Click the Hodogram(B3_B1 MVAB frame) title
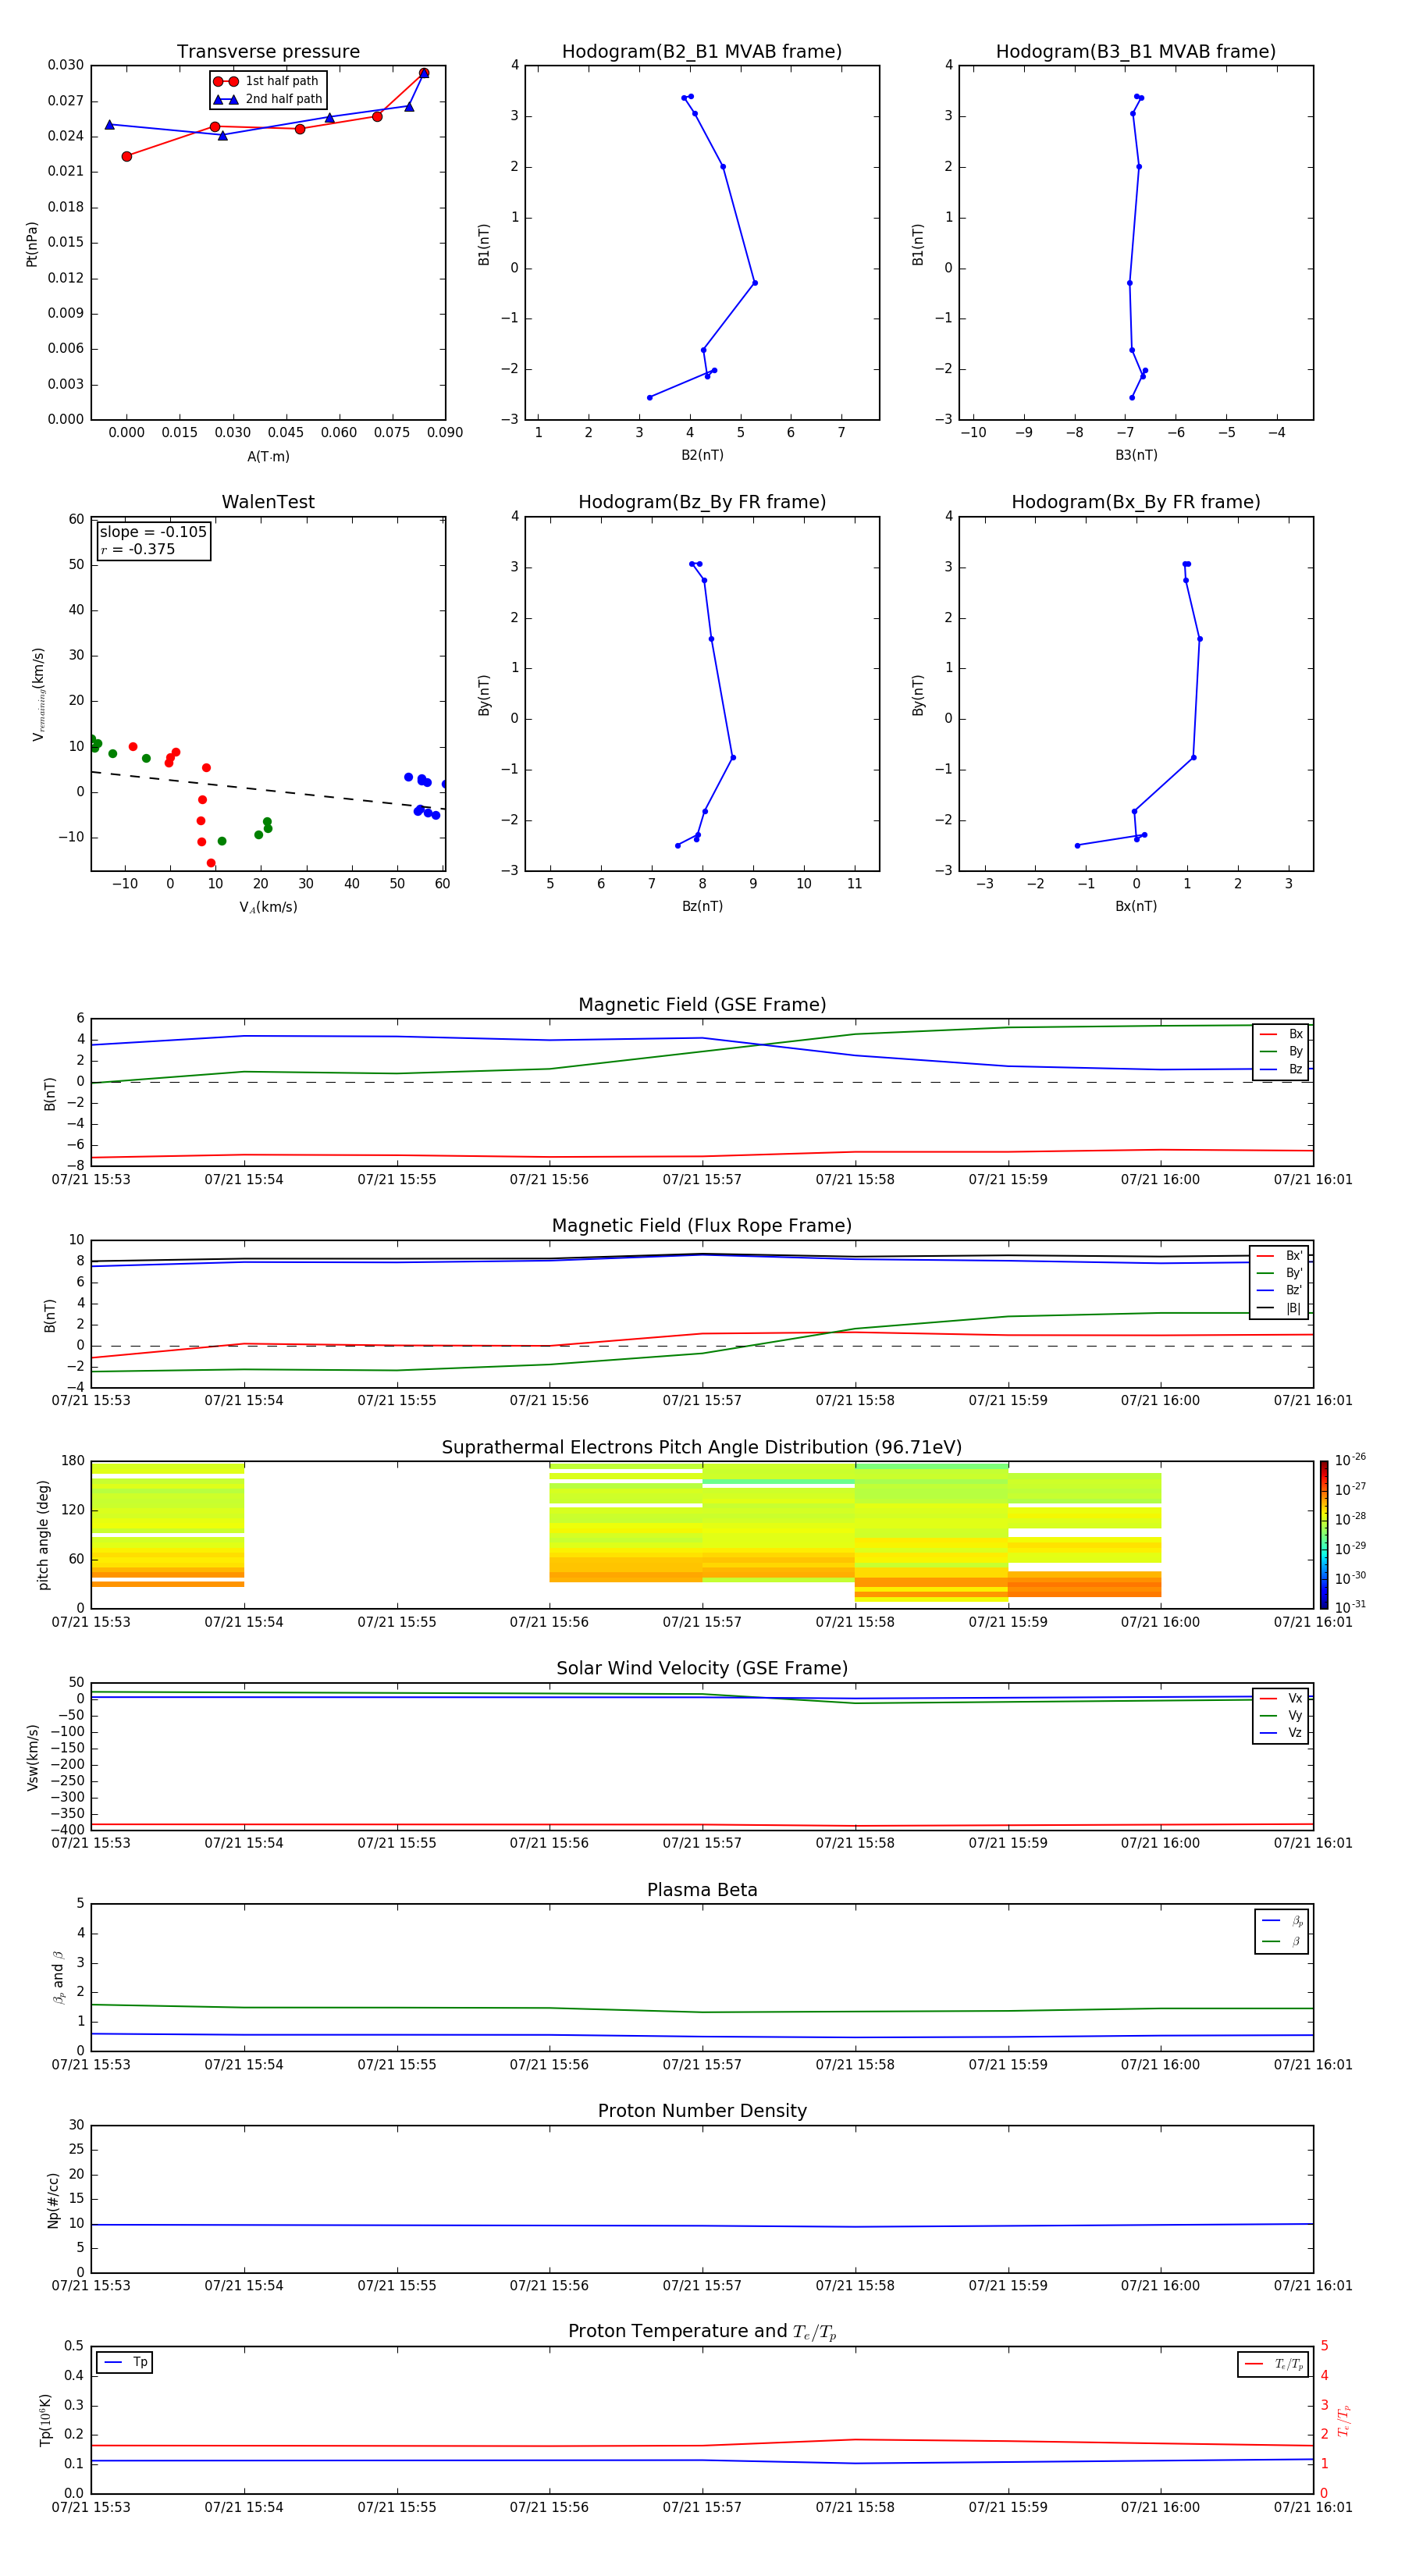The image size is (1405, 2576). 1136,52
